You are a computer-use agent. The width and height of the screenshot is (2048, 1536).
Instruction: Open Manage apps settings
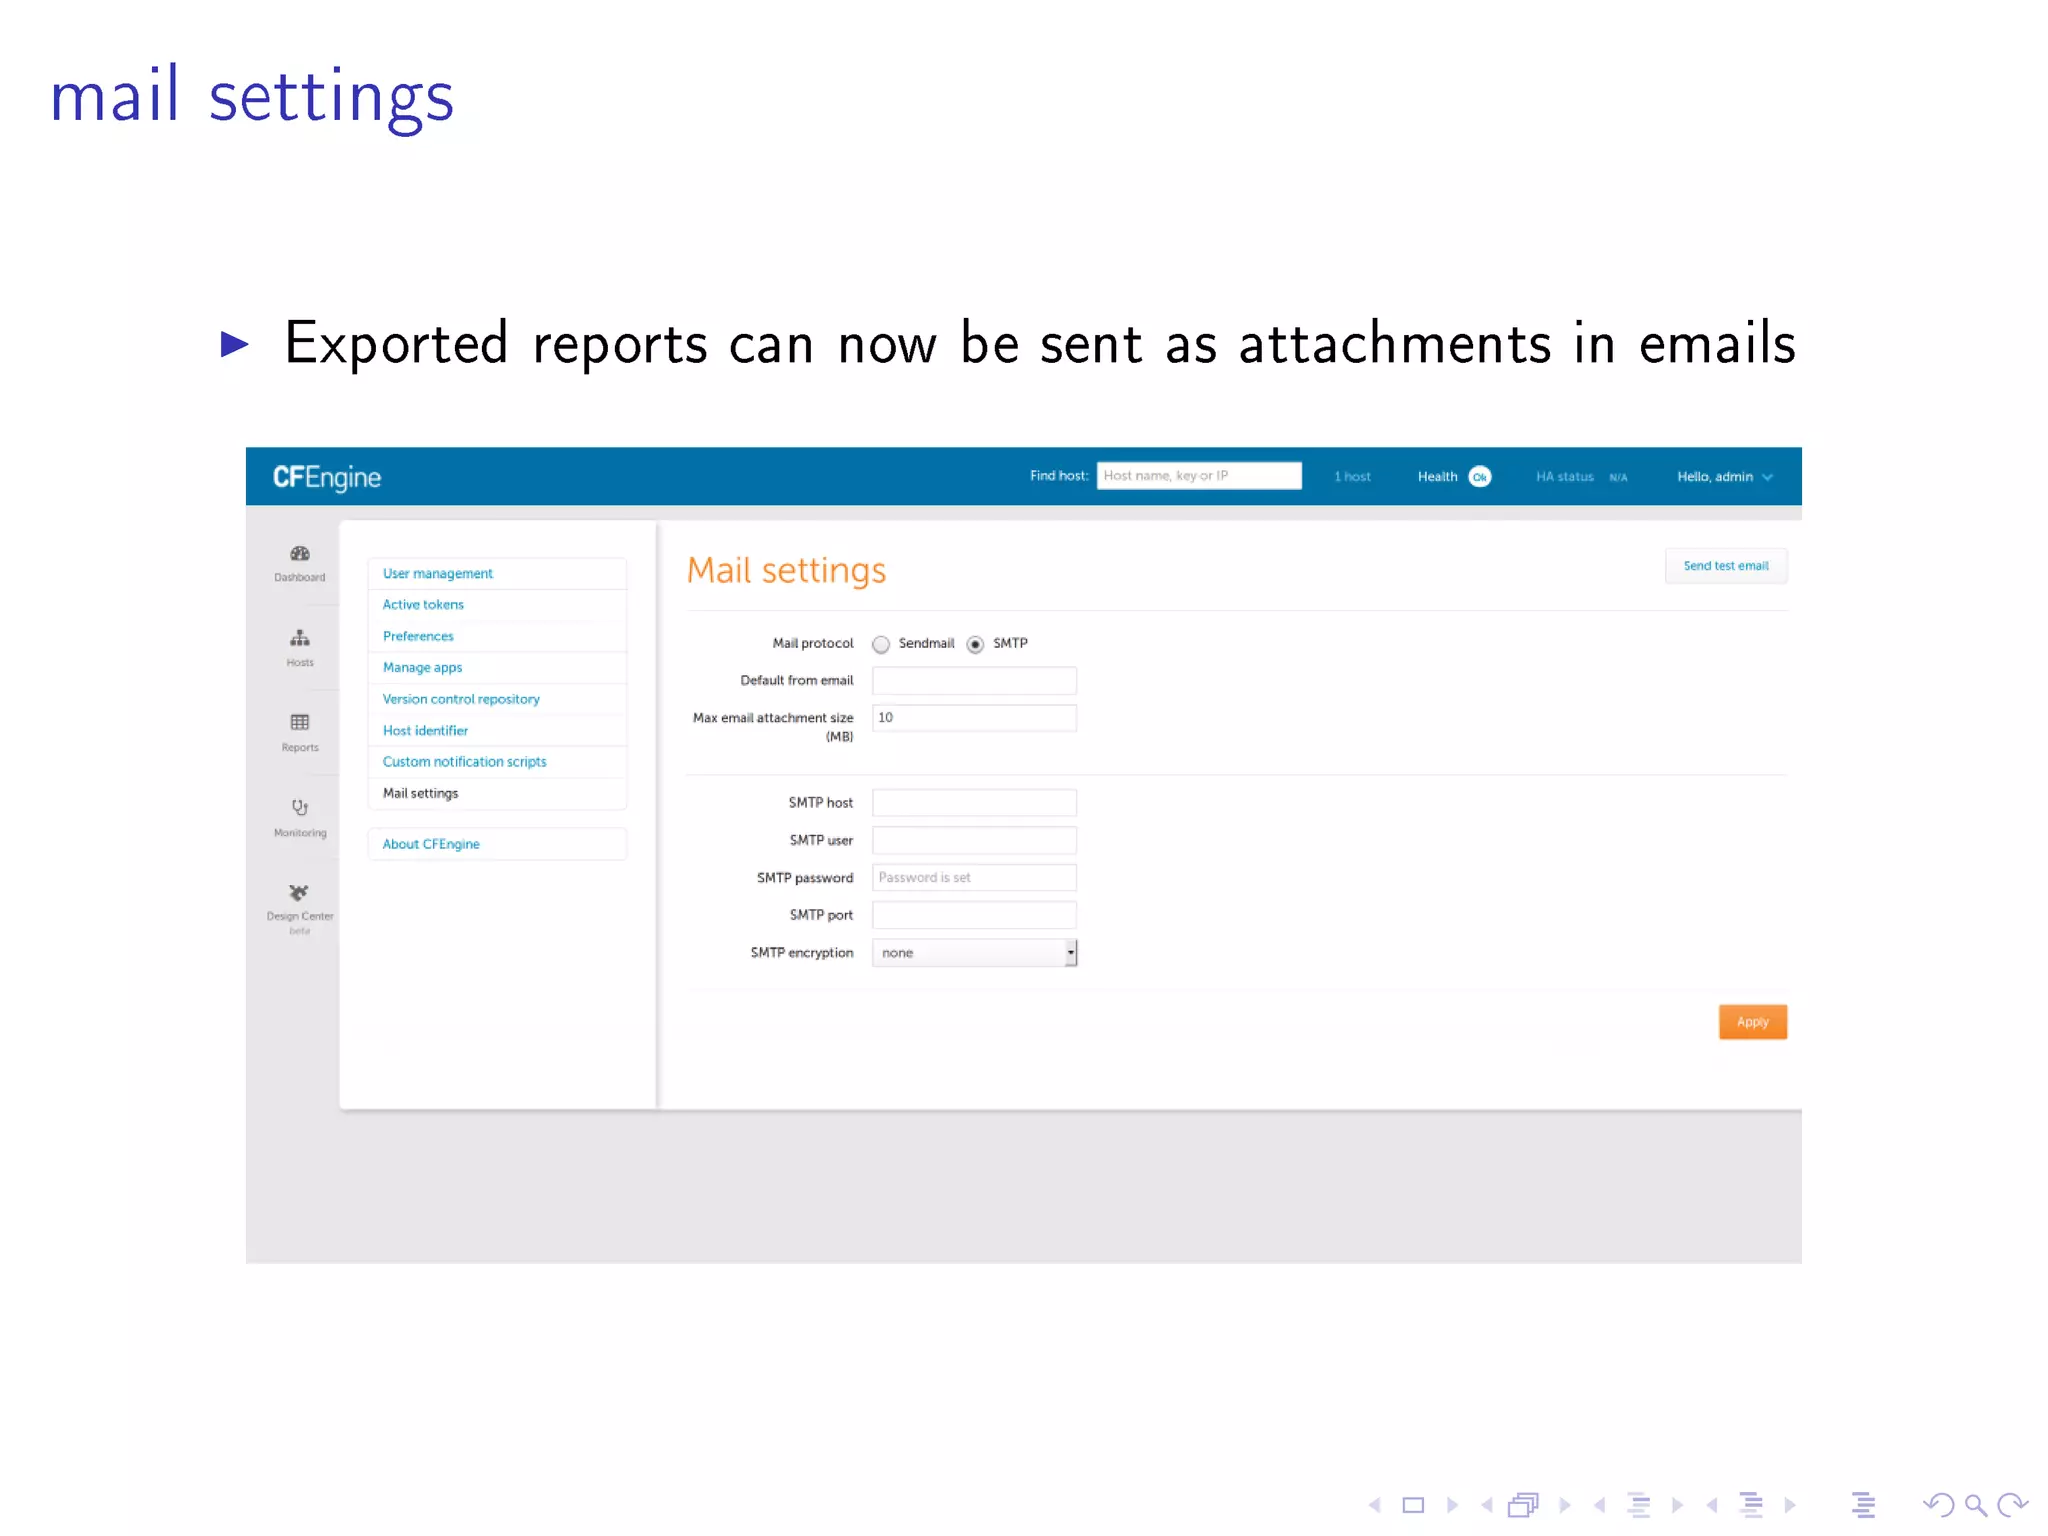[x=497, y=668]
